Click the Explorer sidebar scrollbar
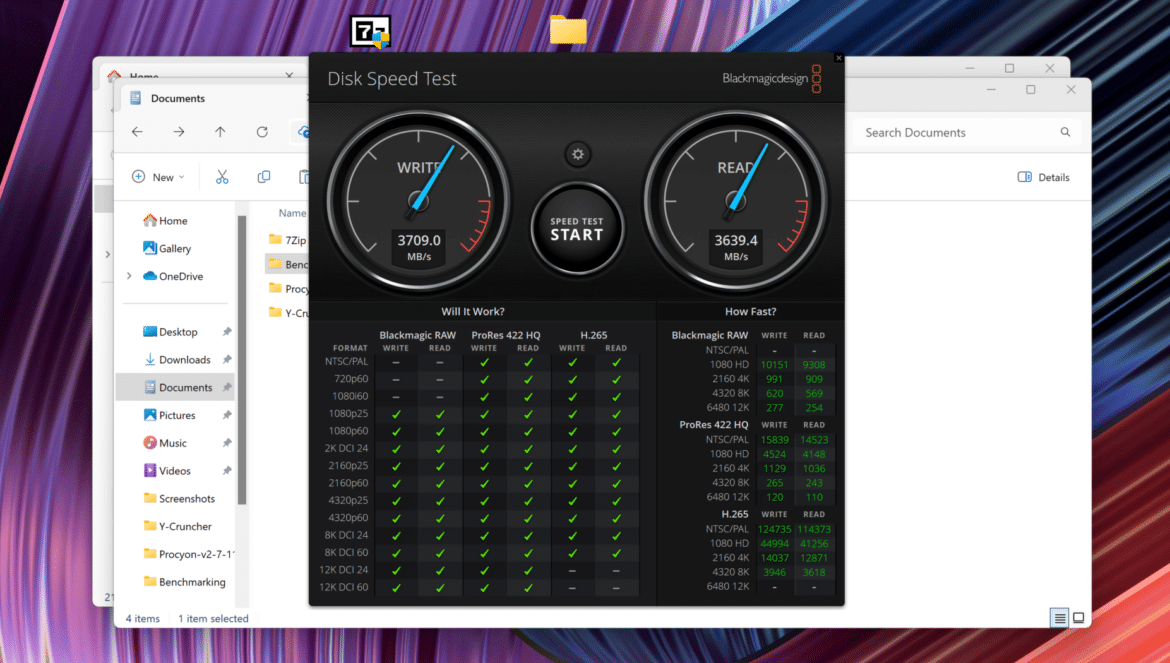 click(242, 360)
